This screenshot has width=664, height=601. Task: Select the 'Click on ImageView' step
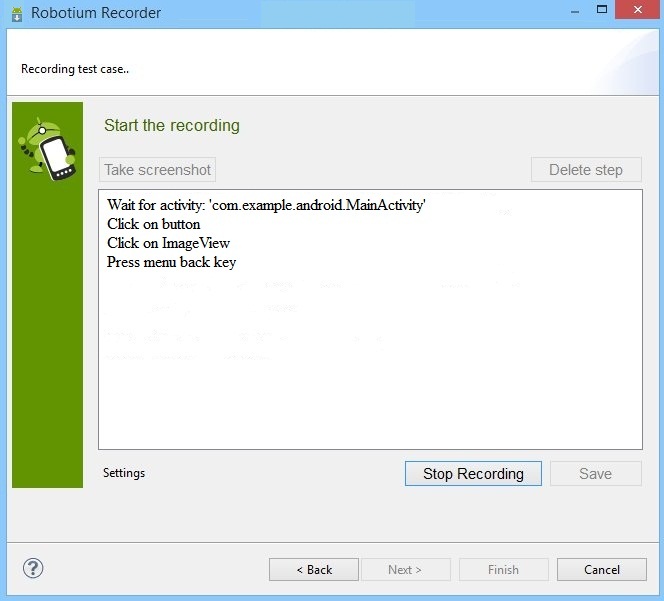168,243
